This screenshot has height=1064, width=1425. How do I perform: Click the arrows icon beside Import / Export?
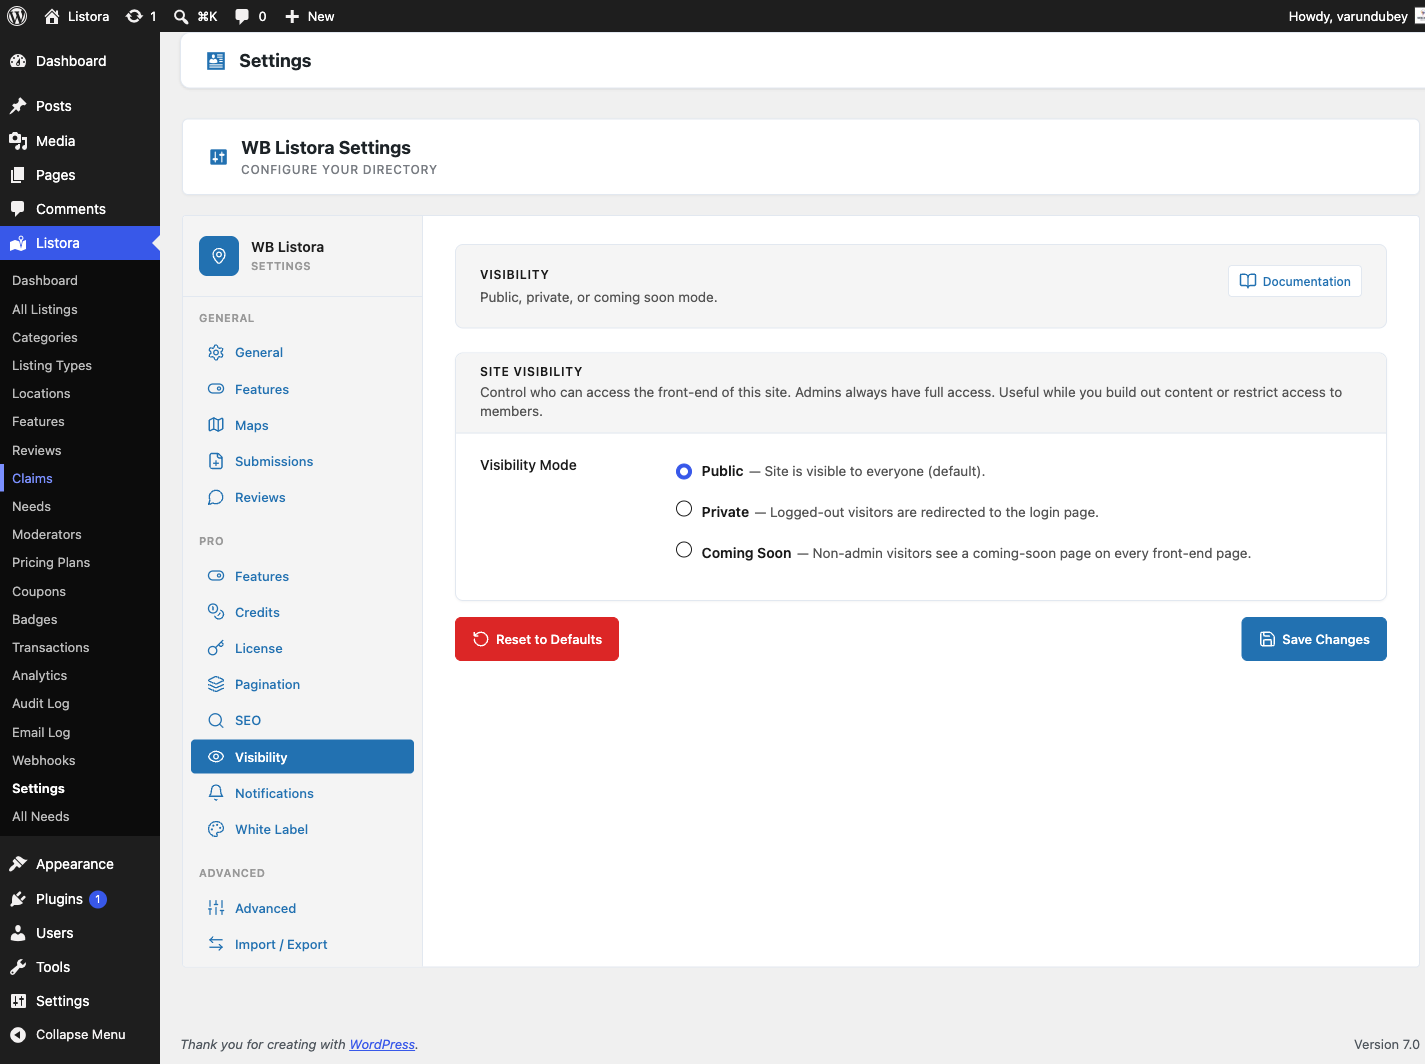[216, 944]
